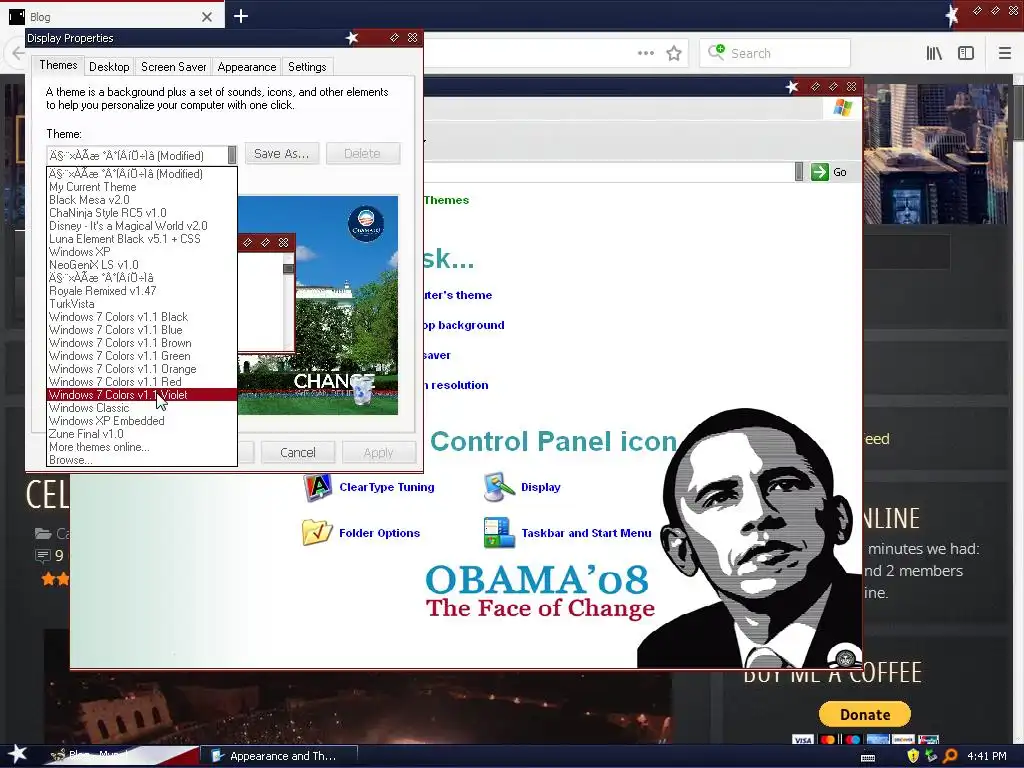Switch to the Settings tab
This screenshot has height=768, width=1024.
coord(307,67)
